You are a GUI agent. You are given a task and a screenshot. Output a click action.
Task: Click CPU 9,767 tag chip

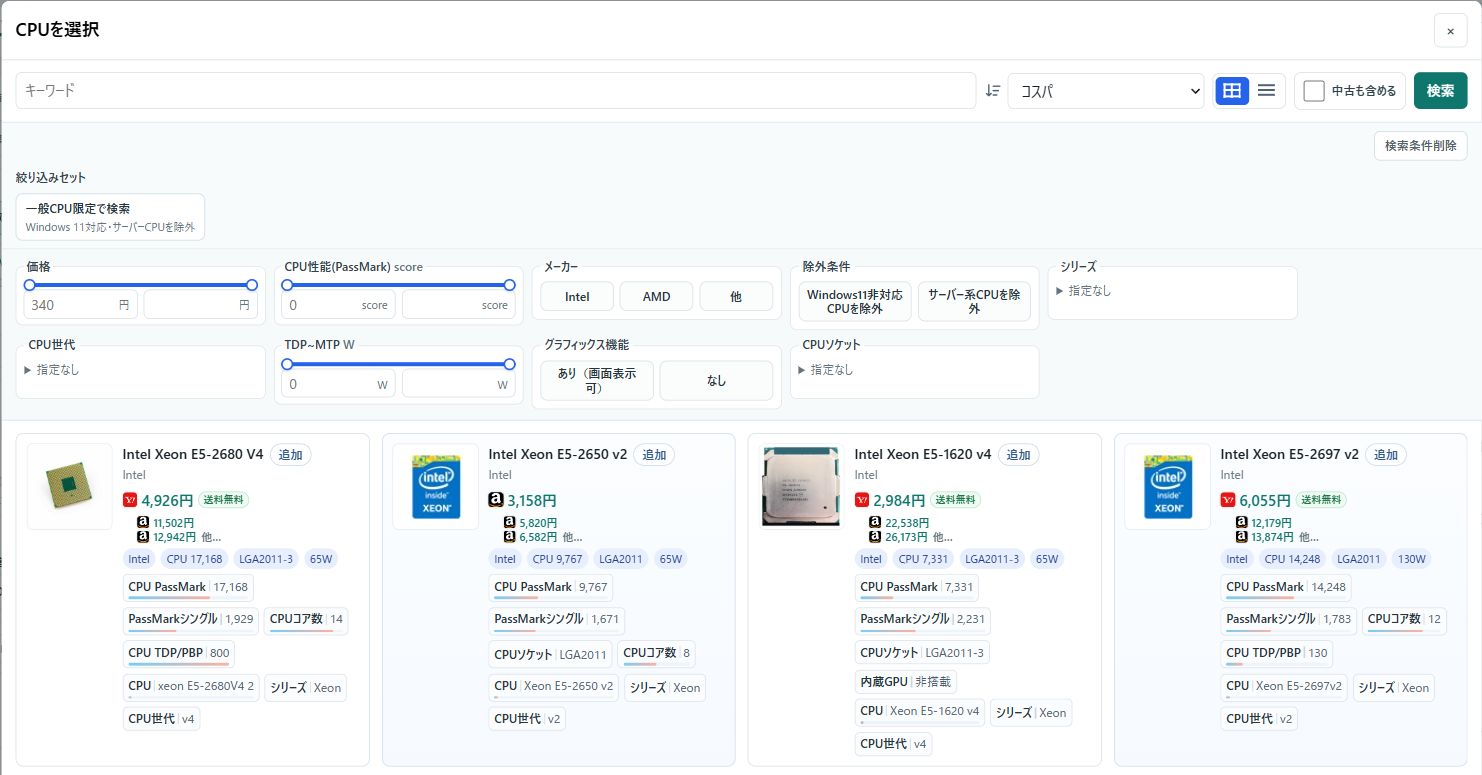pos(557,559)
